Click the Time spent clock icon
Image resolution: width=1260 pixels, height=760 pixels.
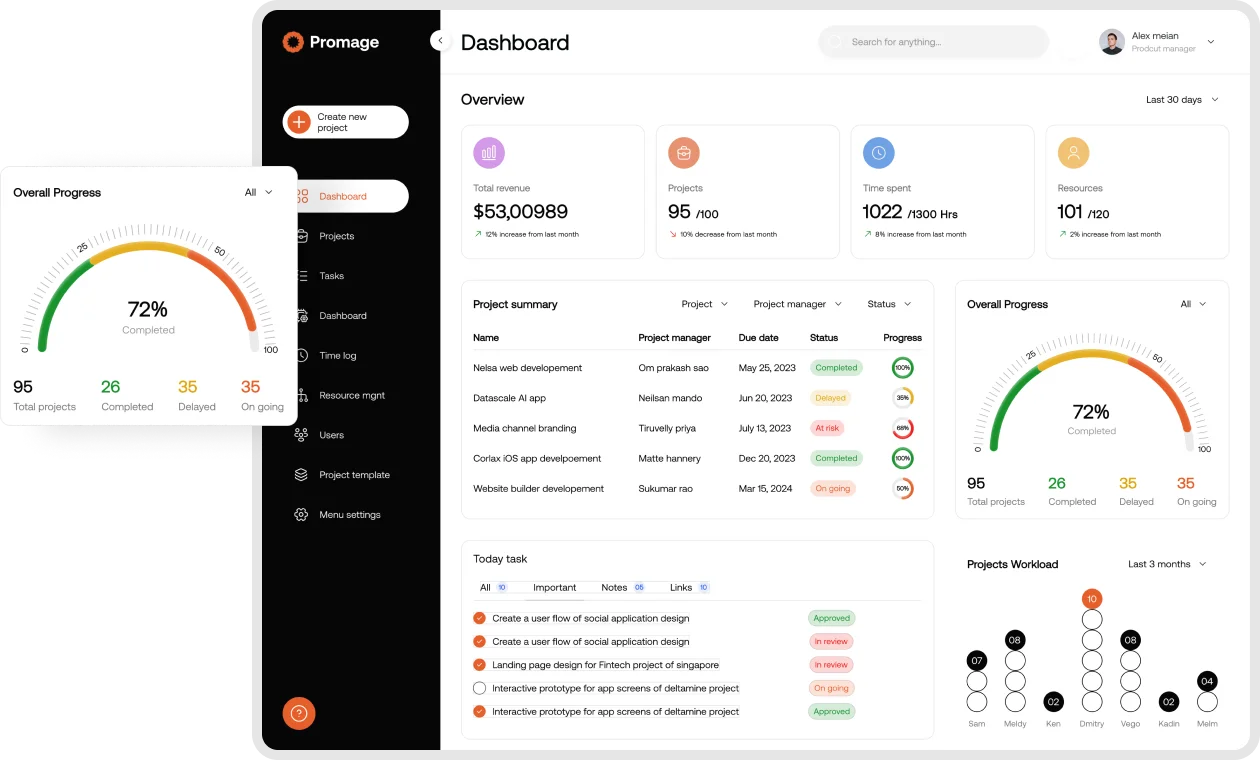tap(877, 152)
